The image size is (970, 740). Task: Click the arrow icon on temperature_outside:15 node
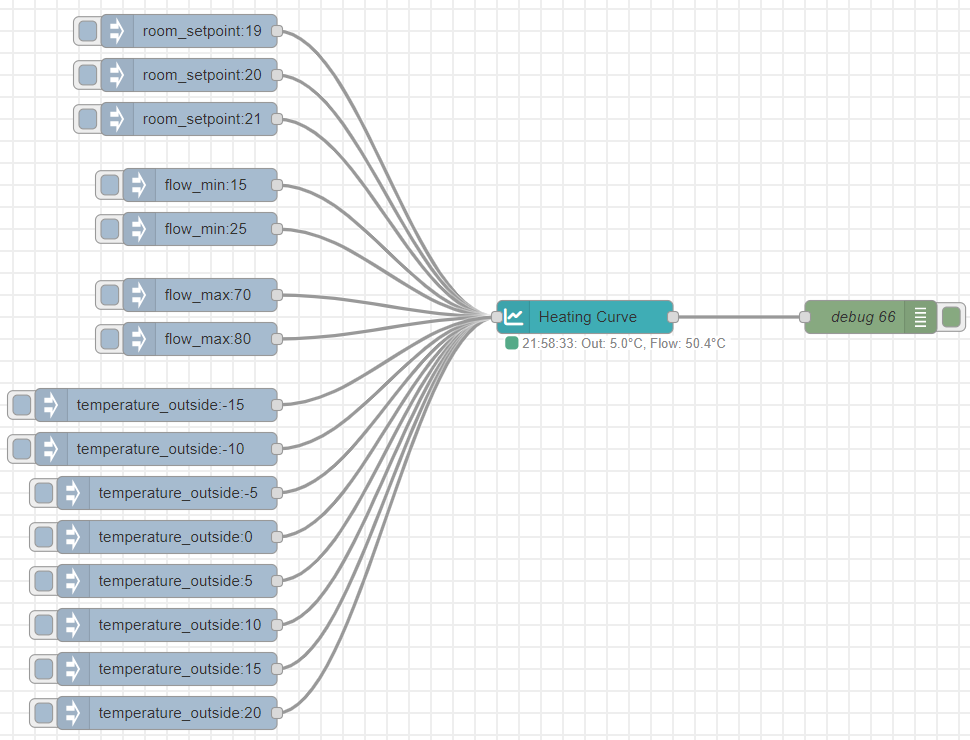[73, 669]
